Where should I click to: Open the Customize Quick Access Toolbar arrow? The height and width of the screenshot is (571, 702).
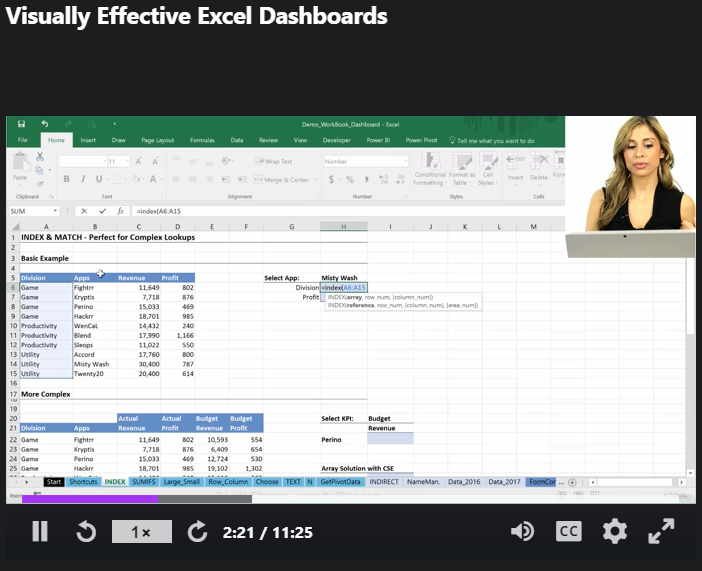[x=114, y=124]
